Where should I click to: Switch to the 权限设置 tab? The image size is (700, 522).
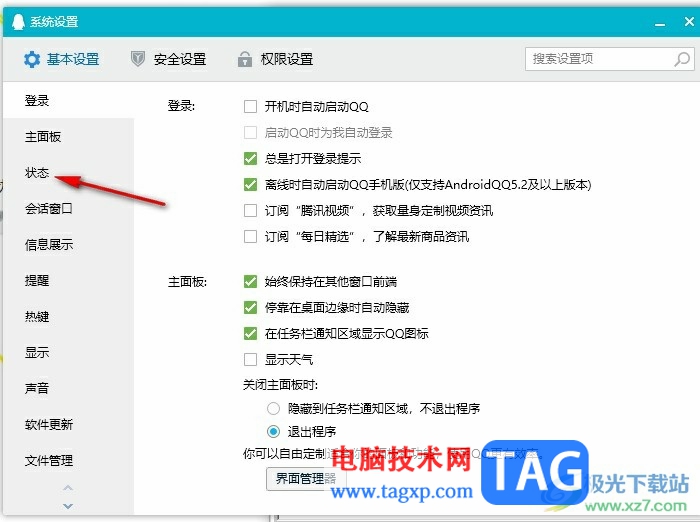tap(275, 59)
